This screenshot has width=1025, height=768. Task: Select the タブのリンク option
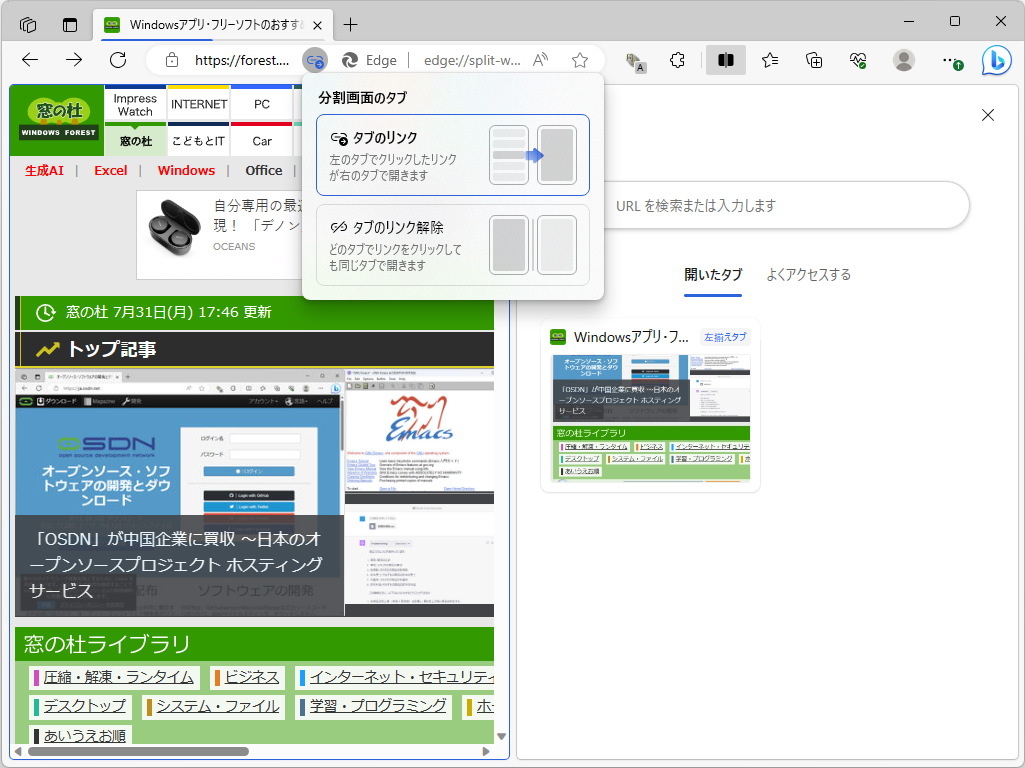(452, 155)
